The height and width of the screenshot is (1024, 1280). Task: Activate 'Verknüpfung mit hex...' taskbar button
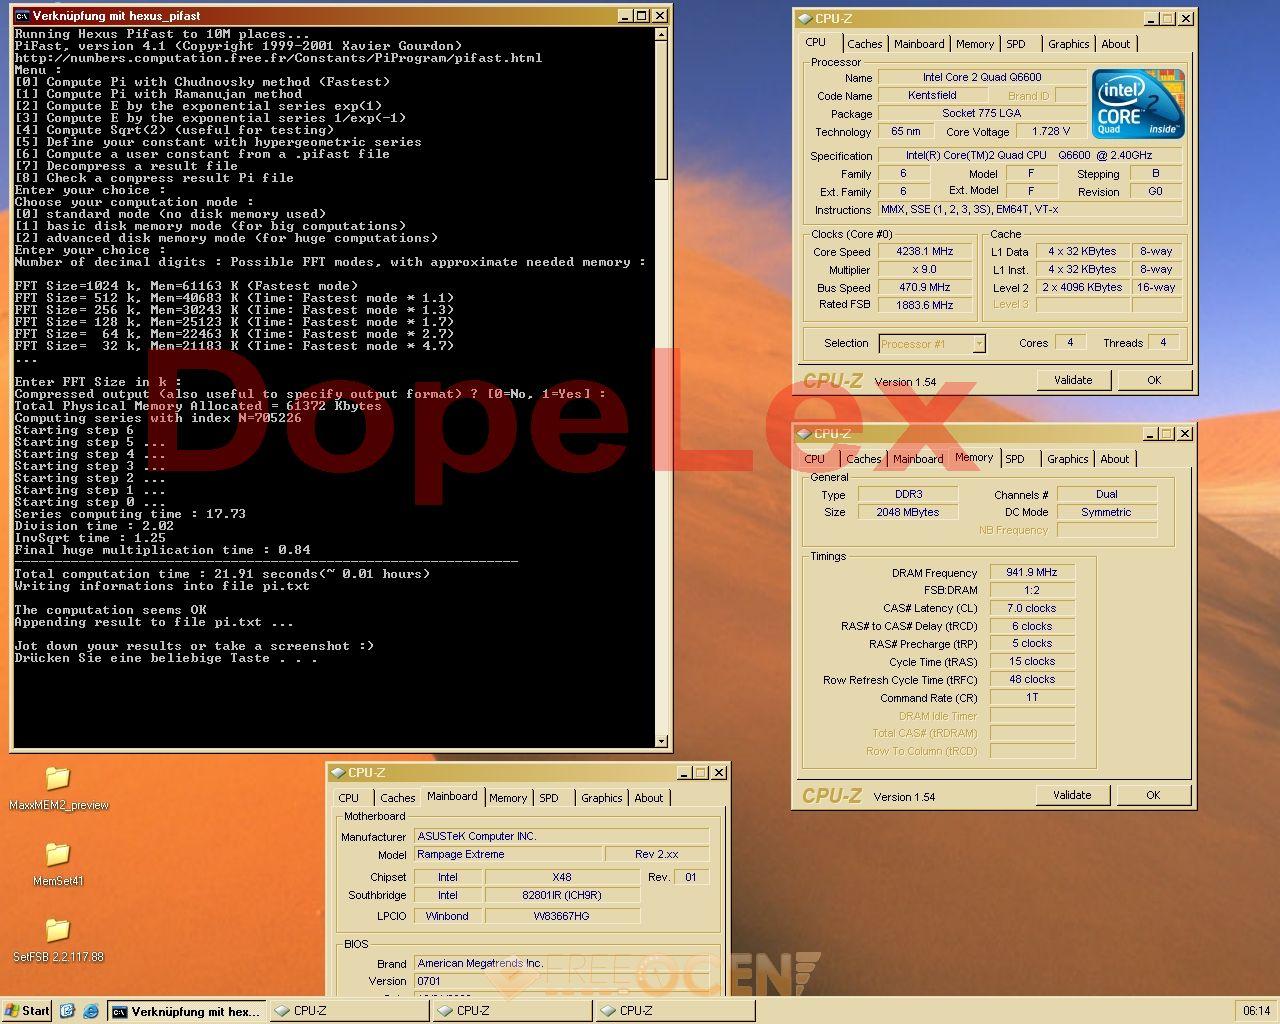[187, 1011]
